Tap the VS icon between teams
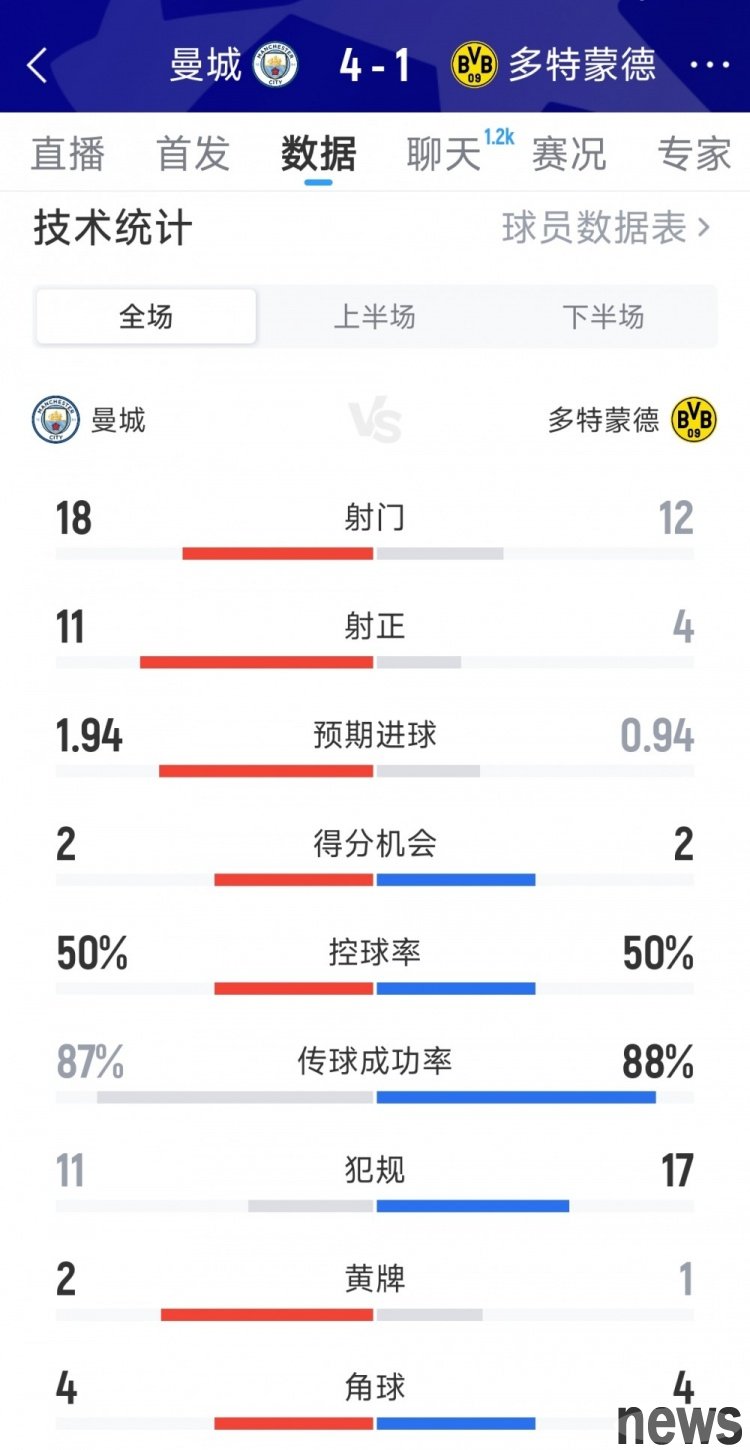Screen dimensions: 750x1450 [x=375, y=421]
